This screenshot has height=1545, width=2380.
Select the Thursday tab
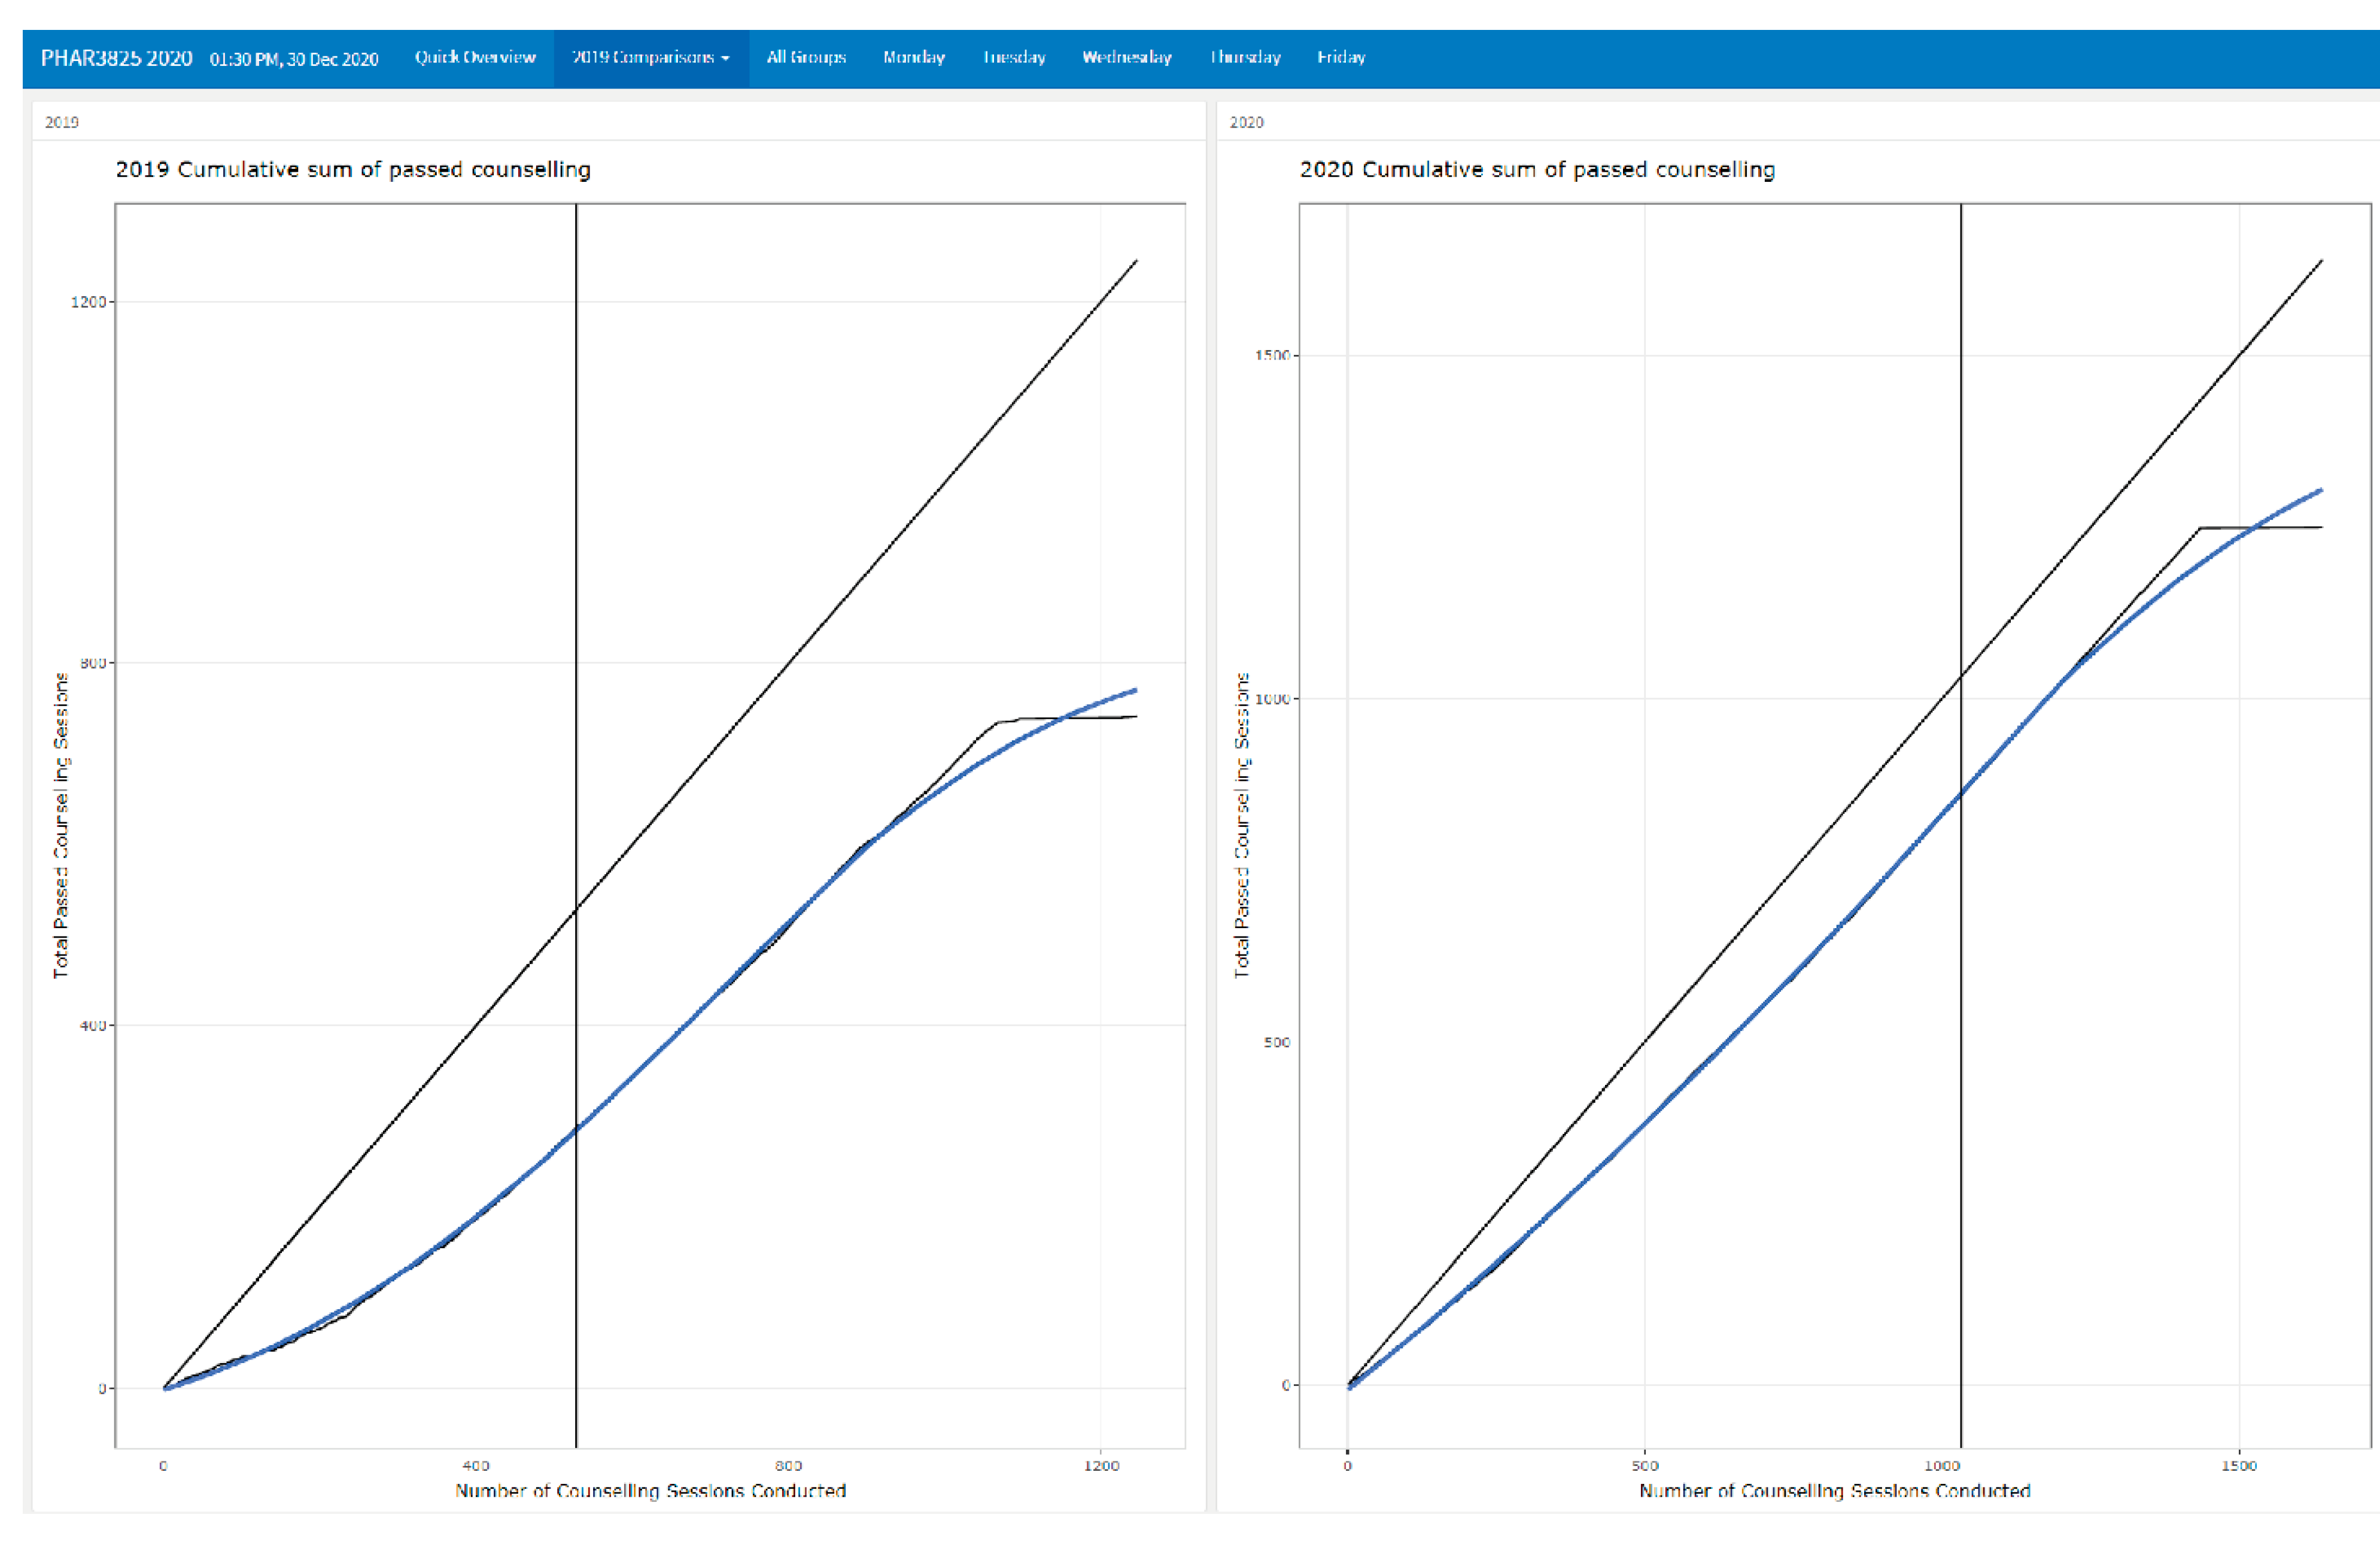coord(1245,58)
